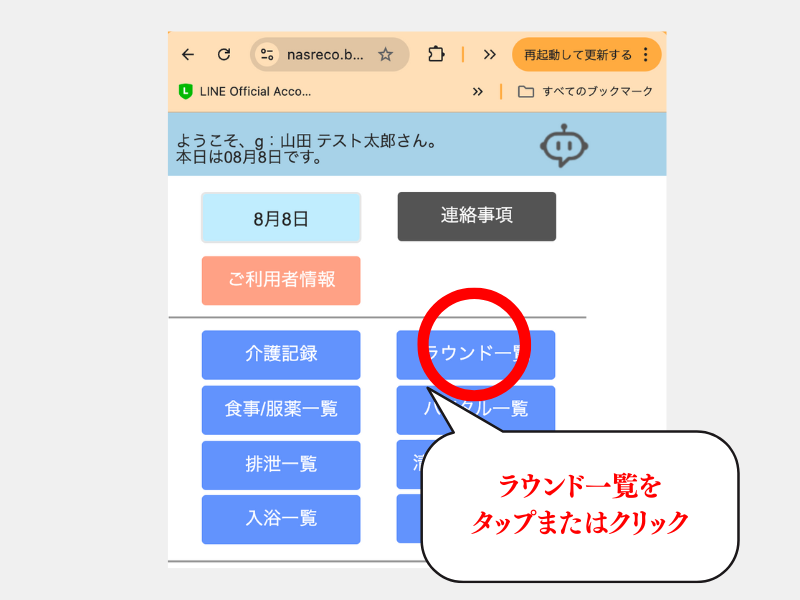Open the extensions puzzle icon
The image size is (800, 600).
[435, 55]
